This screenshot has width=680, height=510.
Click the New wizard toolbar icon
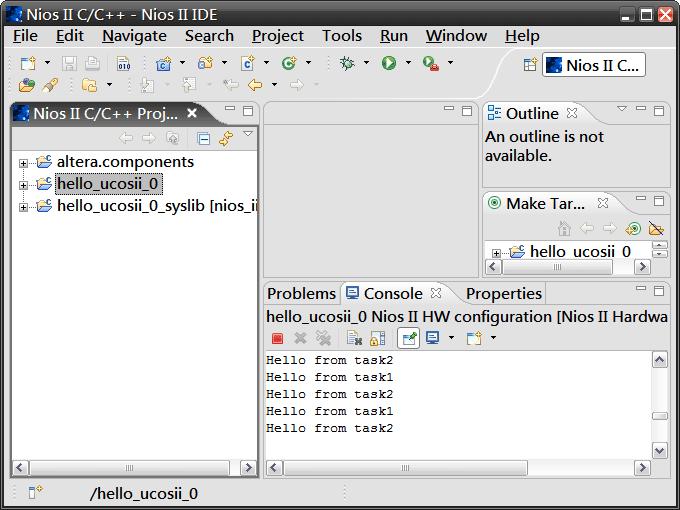(28, 63)
